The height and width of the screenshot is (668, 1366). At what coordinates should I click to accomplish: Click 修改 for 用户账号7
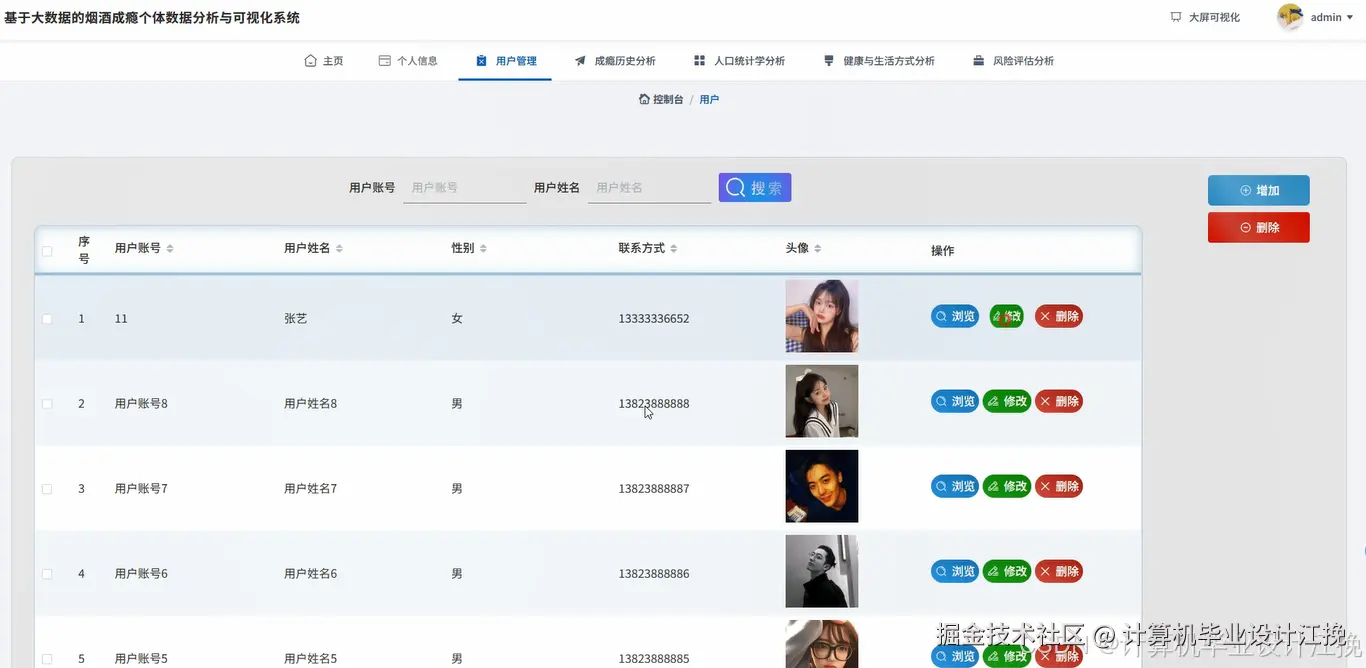coord(1007,486)
